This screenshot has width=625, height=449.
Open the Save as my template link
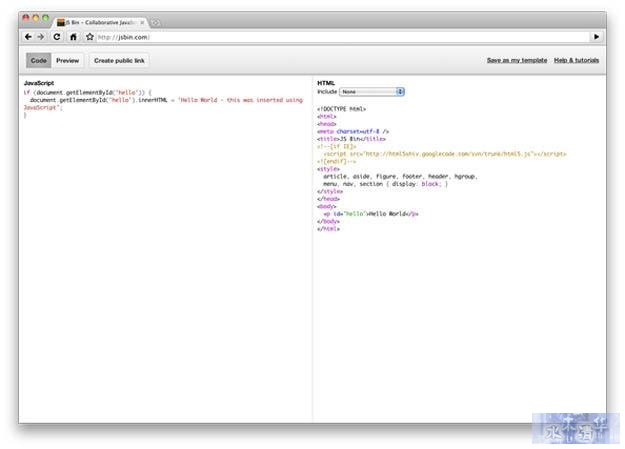click(517, 60)
